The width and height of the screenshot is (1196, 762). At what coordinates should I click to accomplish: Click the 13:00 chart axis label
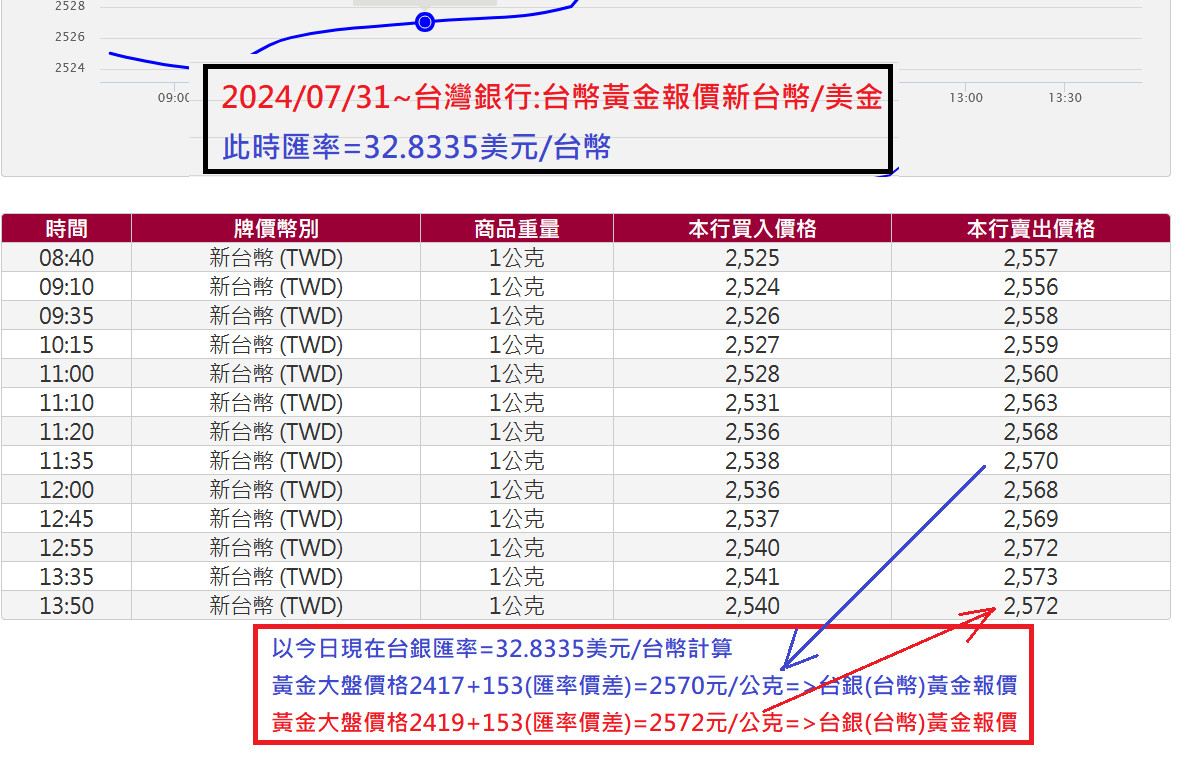[966, 98]
